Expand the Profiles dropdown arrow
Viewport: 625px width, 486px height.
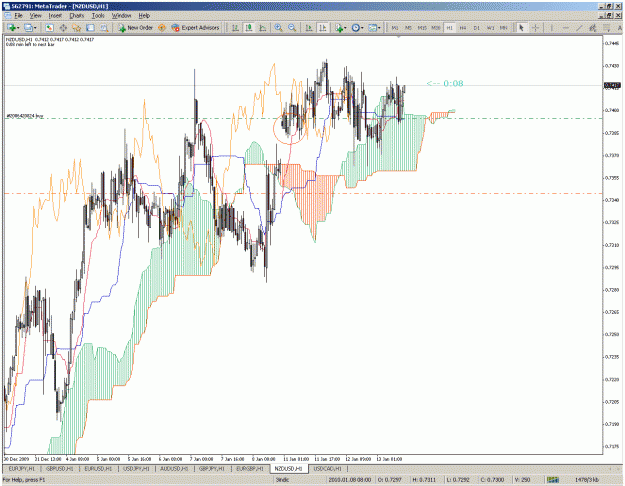[35, 28]
